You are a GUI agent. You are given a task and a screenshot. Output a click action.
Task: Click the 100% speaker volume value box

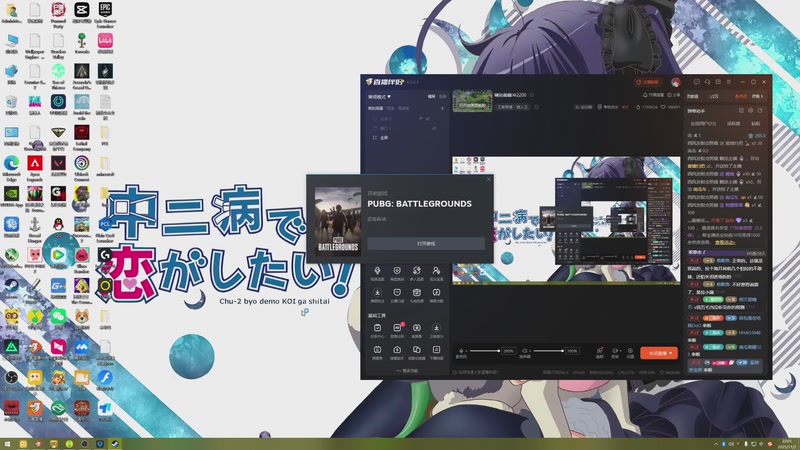click(x=572, y=351)
